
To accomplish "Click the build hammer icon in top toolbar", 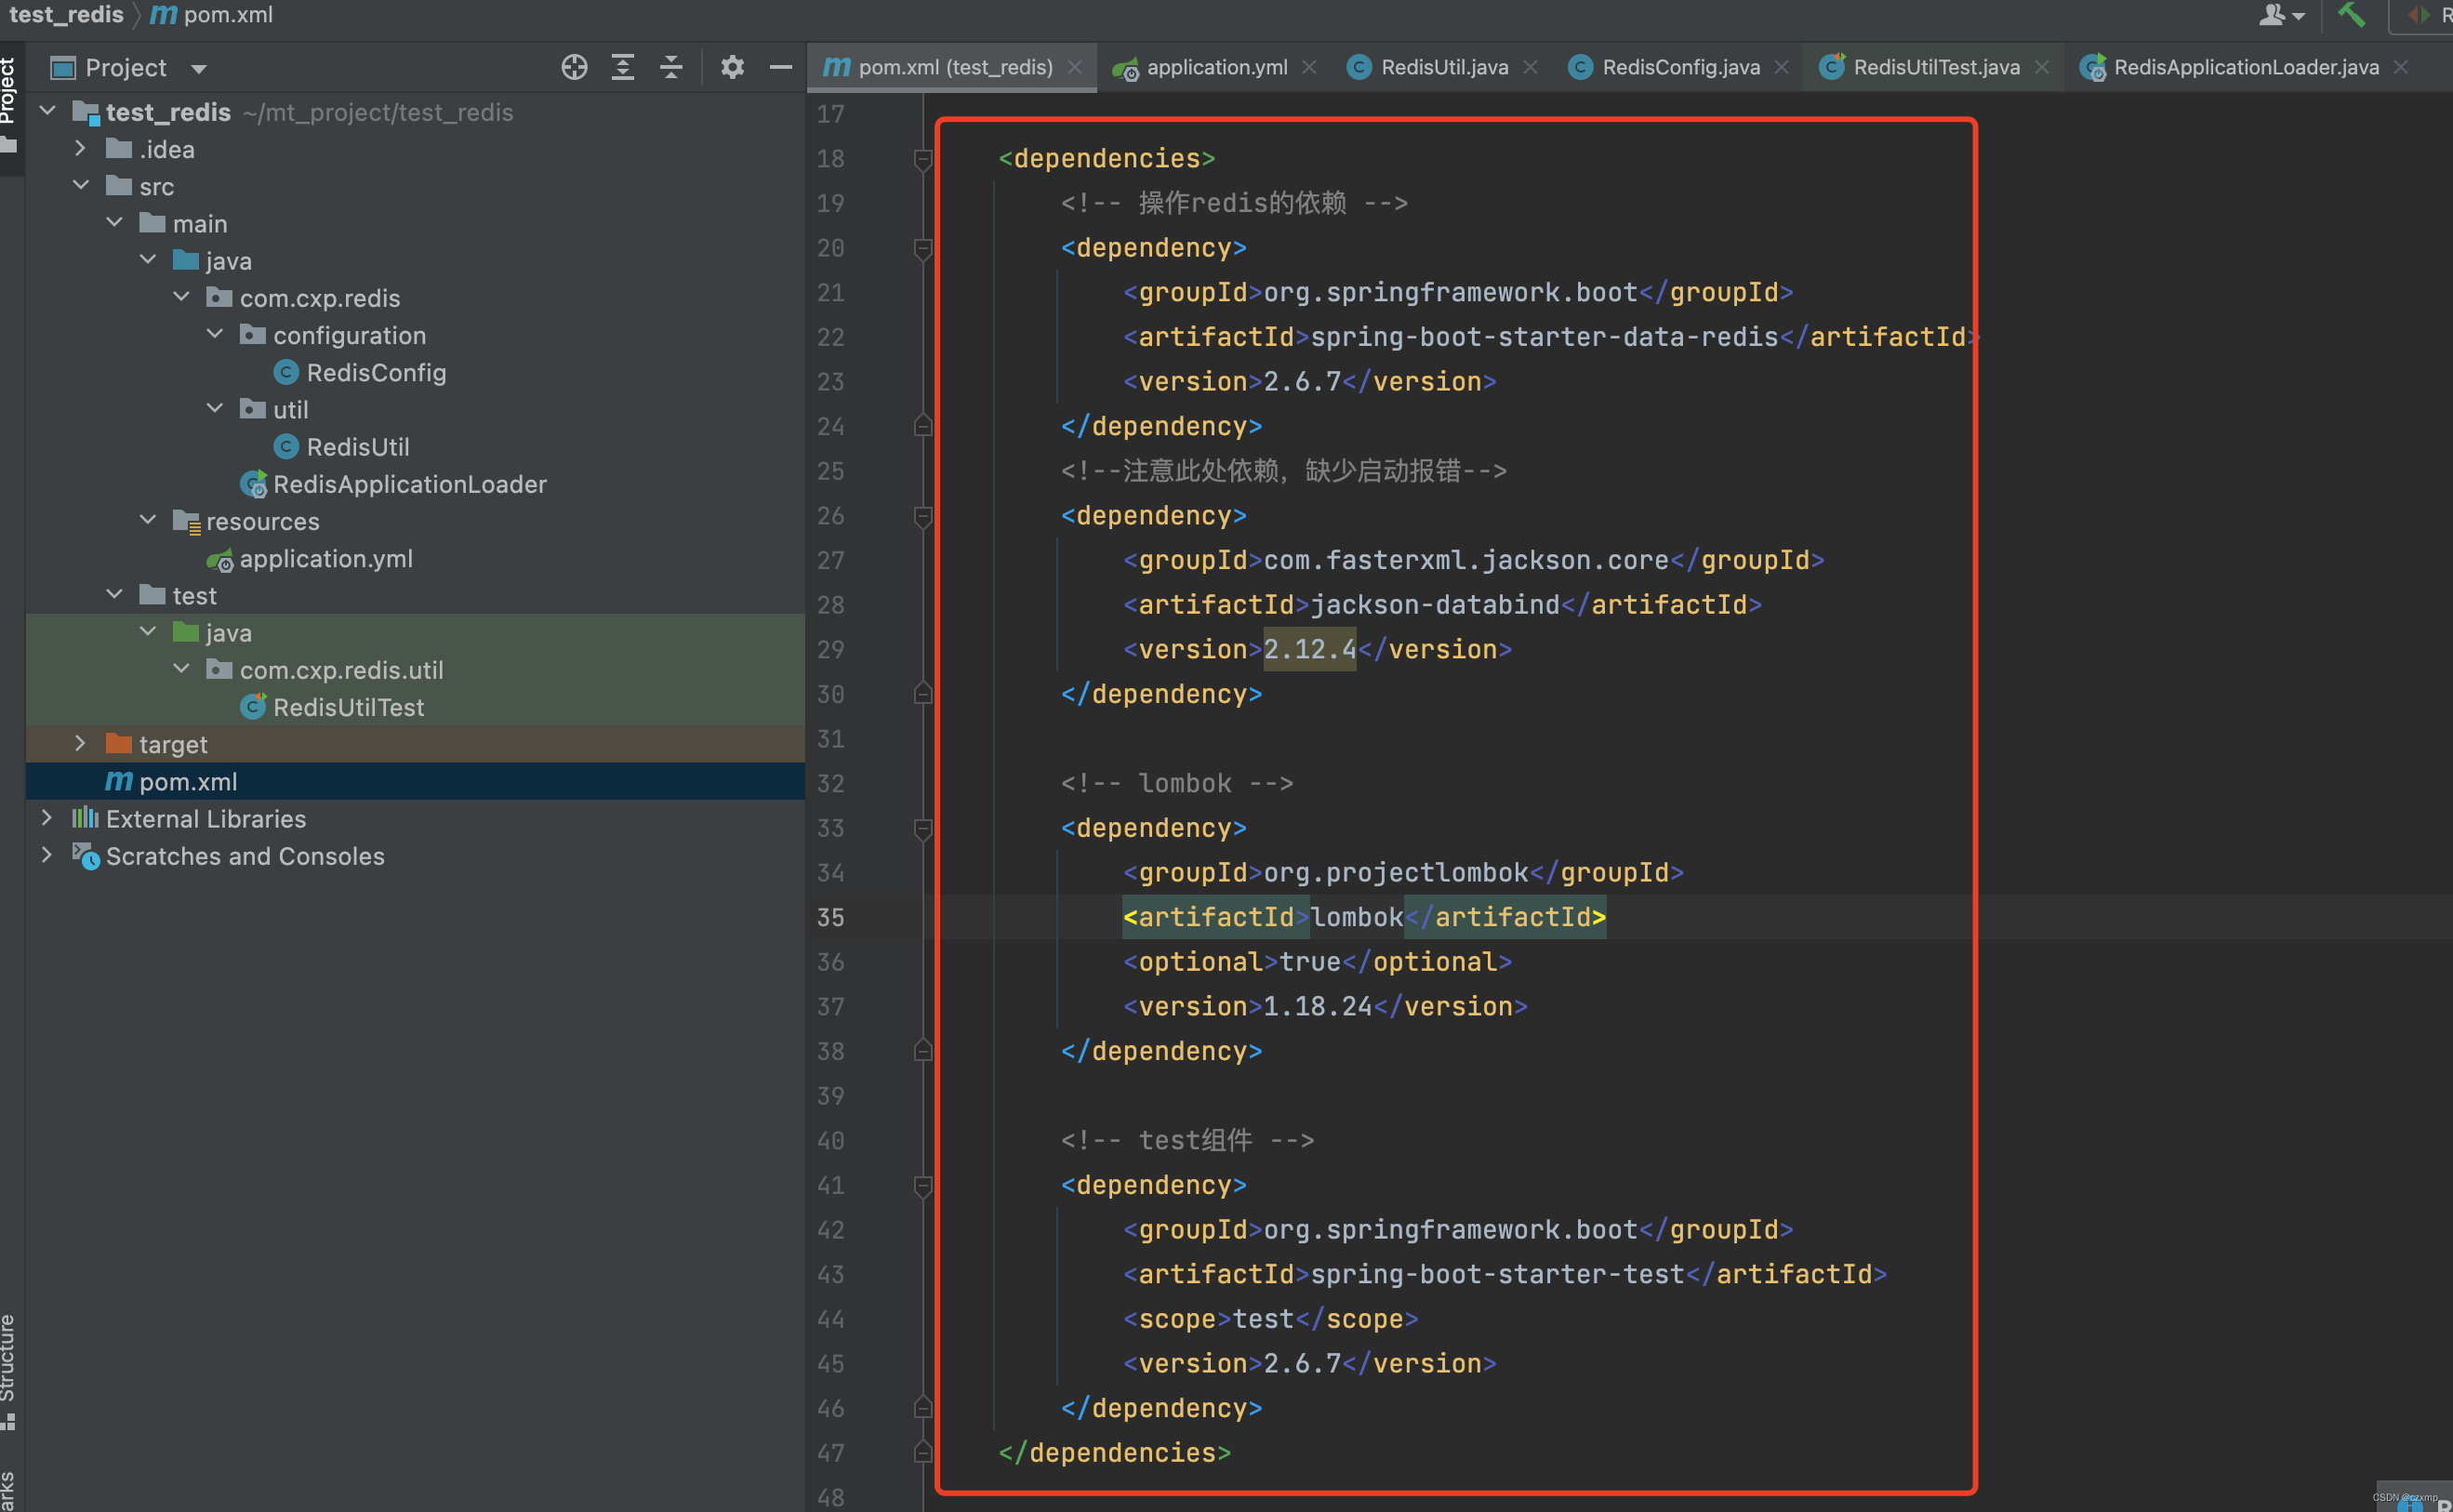I will click(2351, 15).
